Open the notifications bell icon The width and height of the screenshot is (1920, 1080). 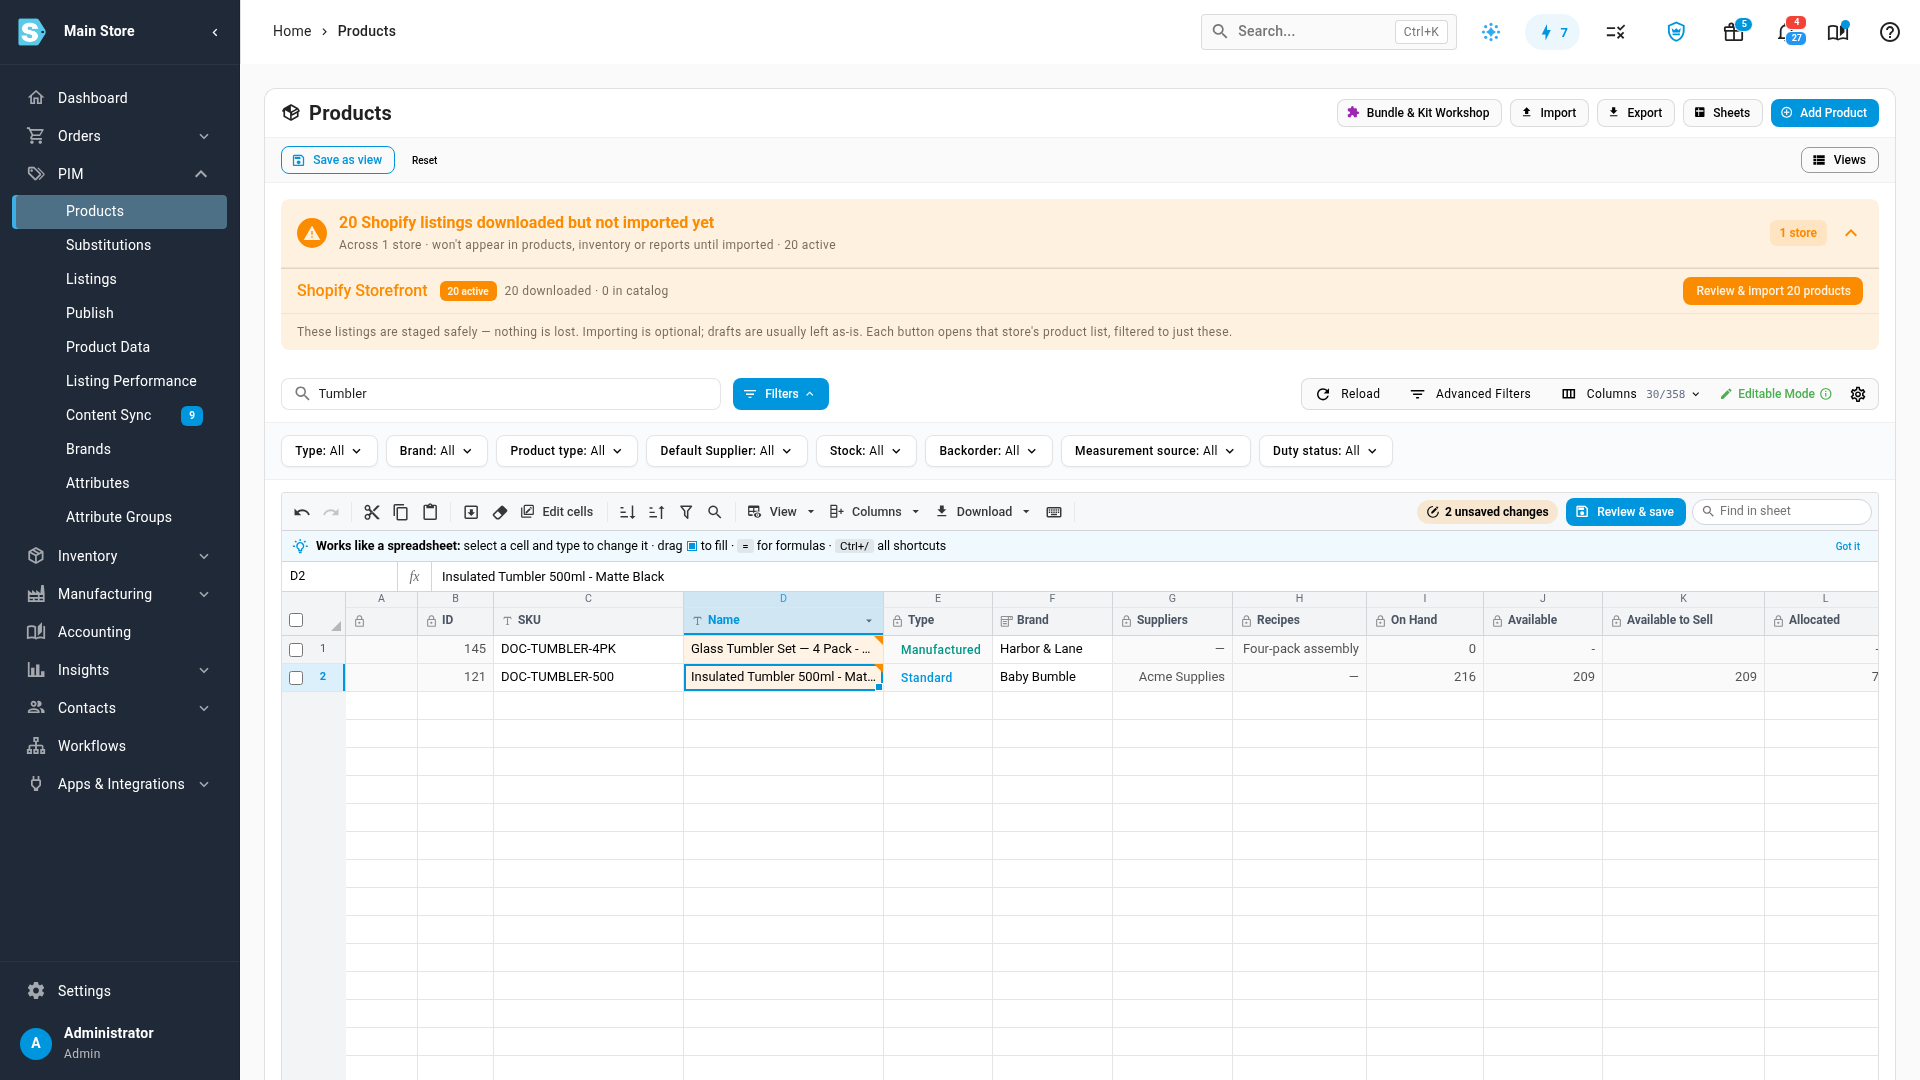pyautogui.click(x=1788, y=32)
